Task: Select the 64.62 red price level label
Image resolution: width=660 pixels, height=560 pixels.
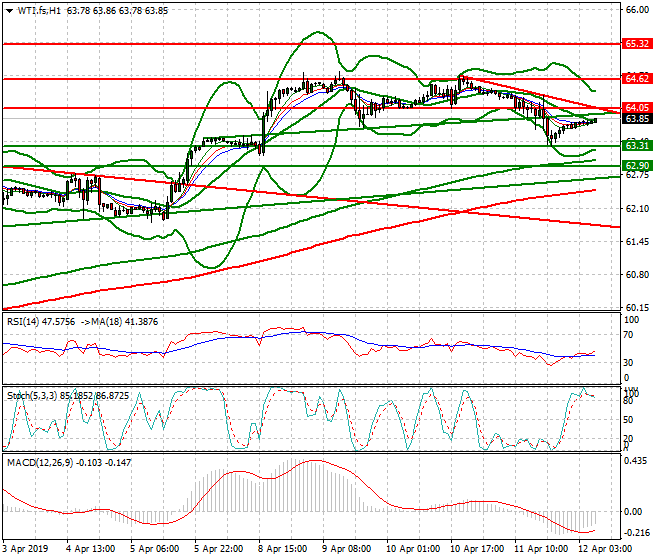Action: pos(637,78)
